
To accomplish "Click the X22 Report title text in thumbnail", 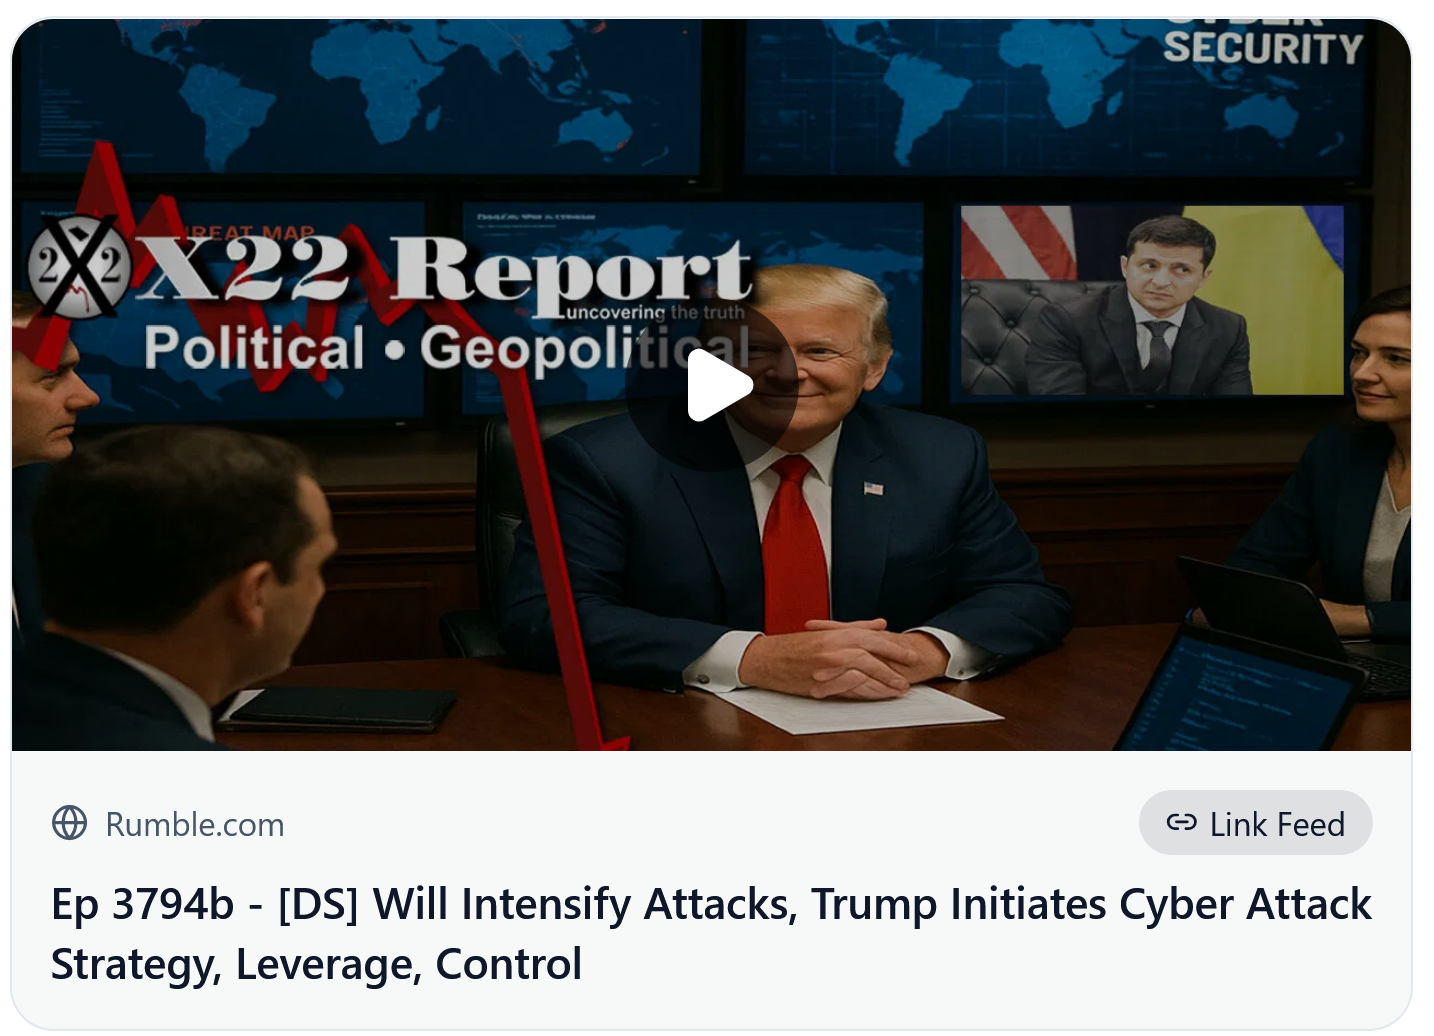I will (444, 270).
